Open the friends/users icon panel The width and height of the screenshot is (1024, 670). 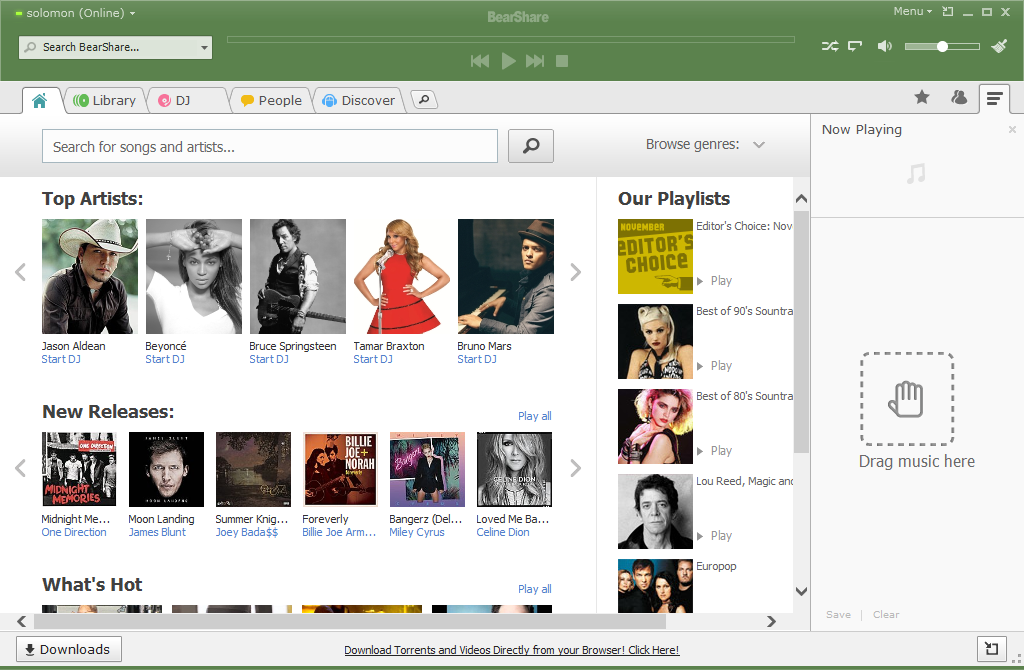(x=959, y=98)
